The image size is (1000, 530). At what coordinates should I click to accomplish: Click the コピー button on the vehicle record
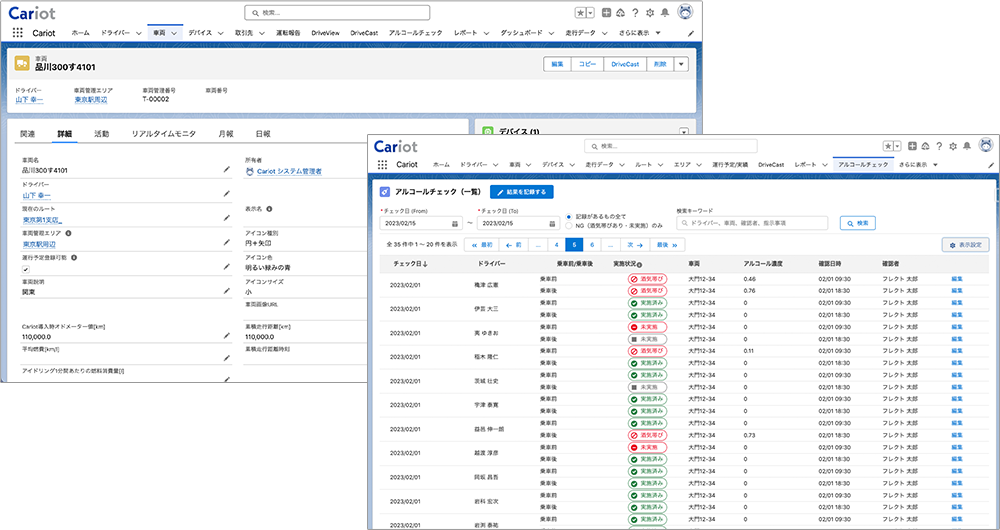click(587, 64)
